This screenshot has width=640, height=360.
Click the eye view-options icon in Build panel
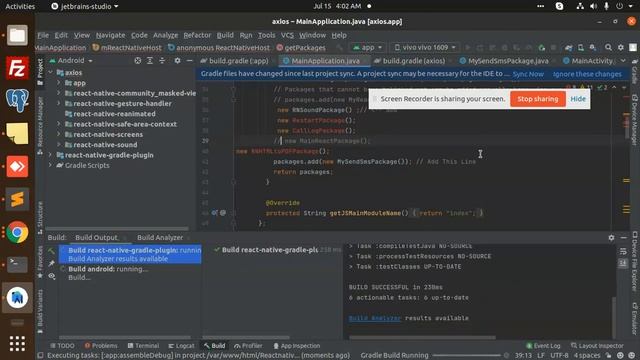click(51, 276)
